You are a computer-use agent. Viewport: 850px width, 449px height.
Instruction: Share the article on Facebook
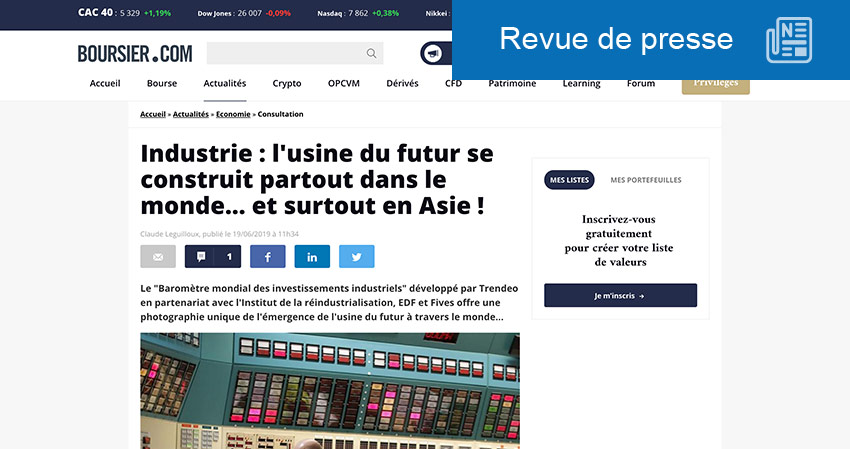pos(267,257)
